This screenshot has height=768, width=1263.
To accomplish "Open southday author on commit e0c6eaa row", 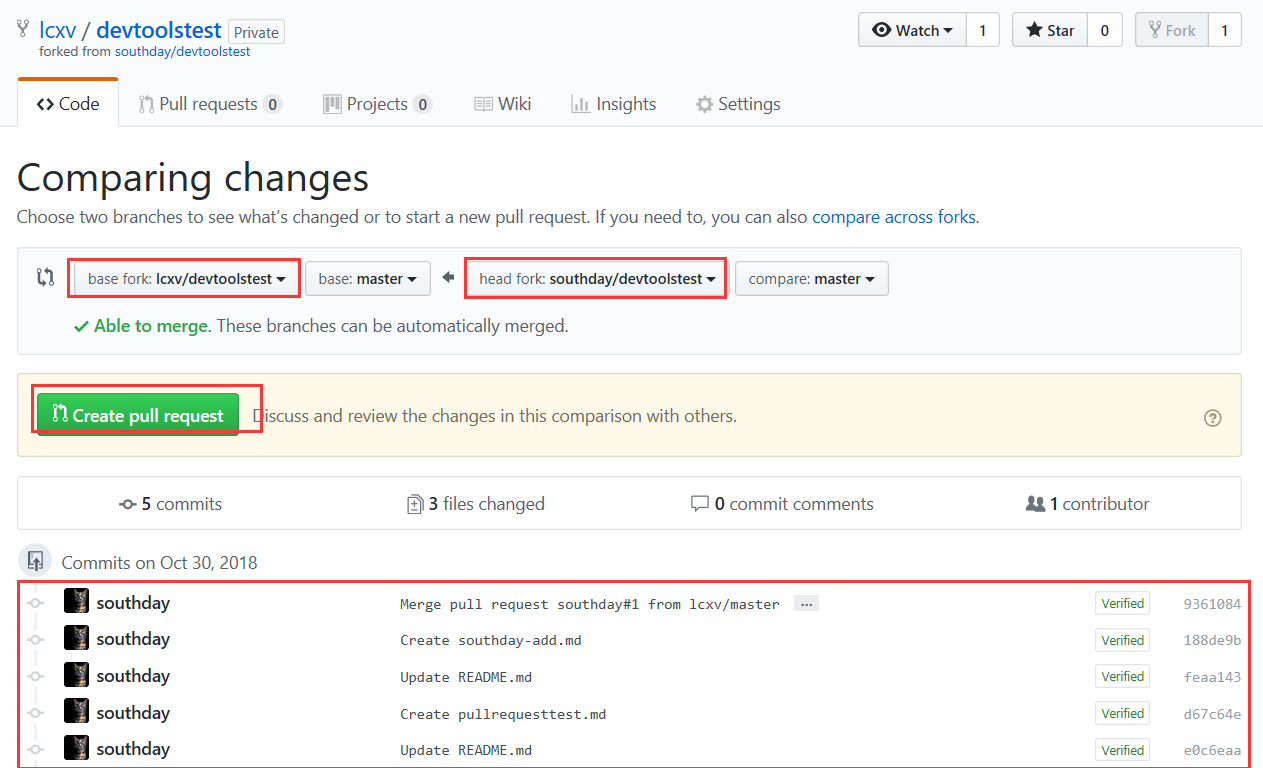I will (x=133, y=749).
